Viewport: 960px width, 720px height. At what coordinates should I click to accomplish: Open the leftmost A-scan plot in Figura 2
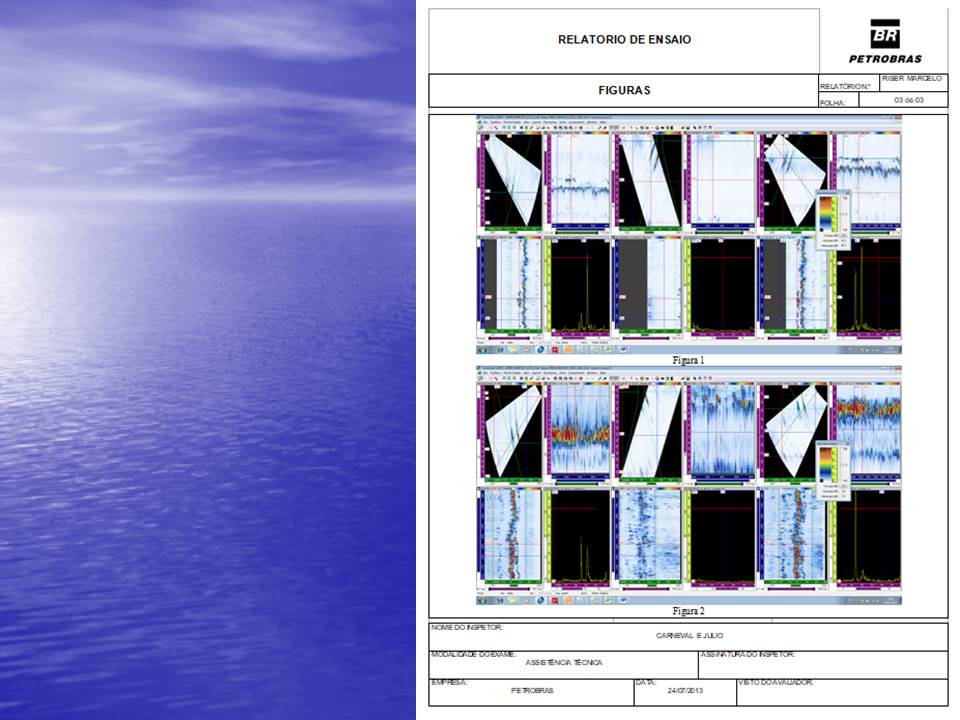tap(580, 536)
